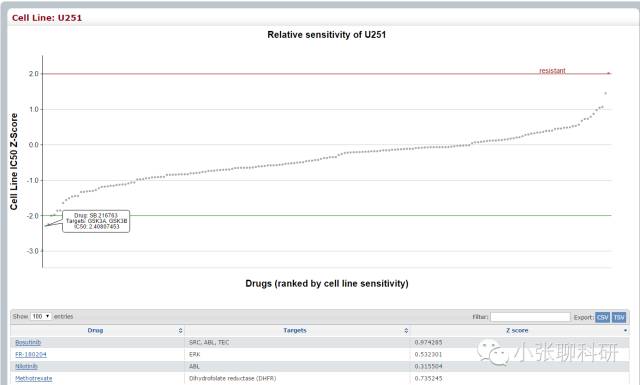This screenshot has height=385, width=640.
Task: Click the Z score column sort arrow
Action: 625,330
